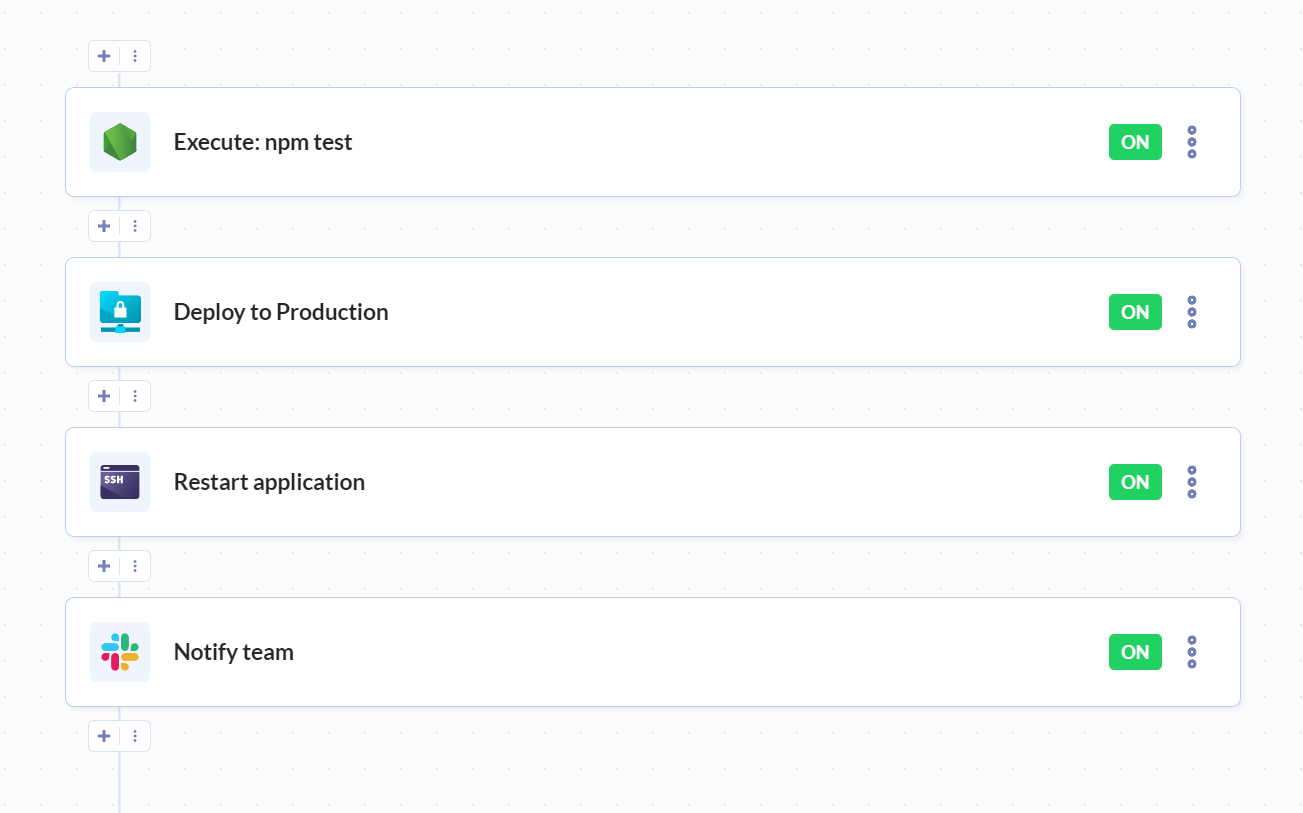The width and height of the screenshot is (1303, 813).
Task: Toggle off the Execute npm test action
Action: 1135,141
